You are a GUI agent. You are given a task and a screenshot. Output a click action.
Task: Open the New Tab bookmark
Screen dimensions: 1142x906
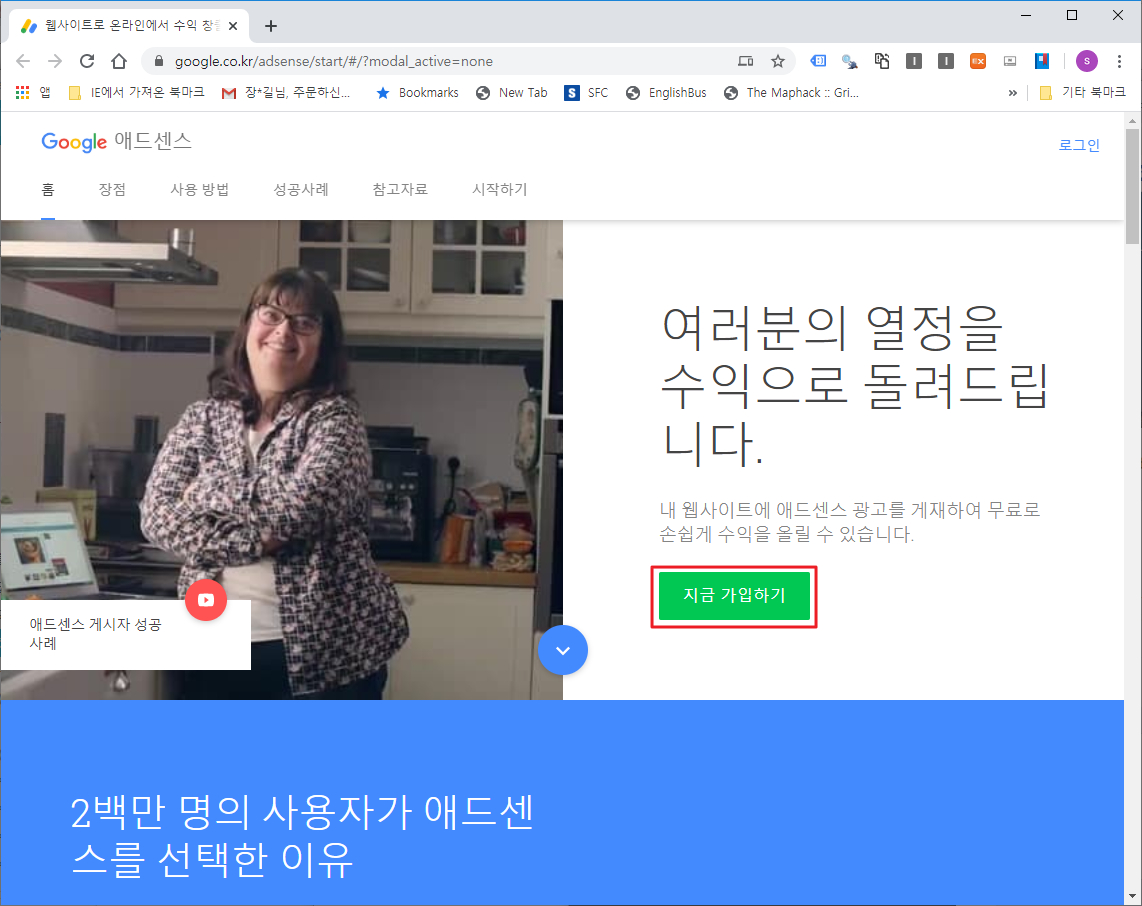point(511,92)
